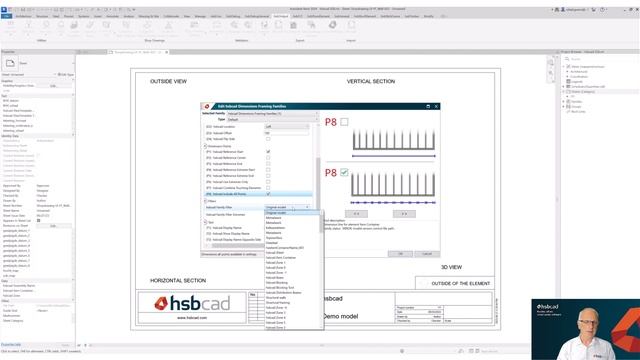640x360 pixels.
Task: Switch to the Structure ribbon tab
Action: click(x=42, y=16)
